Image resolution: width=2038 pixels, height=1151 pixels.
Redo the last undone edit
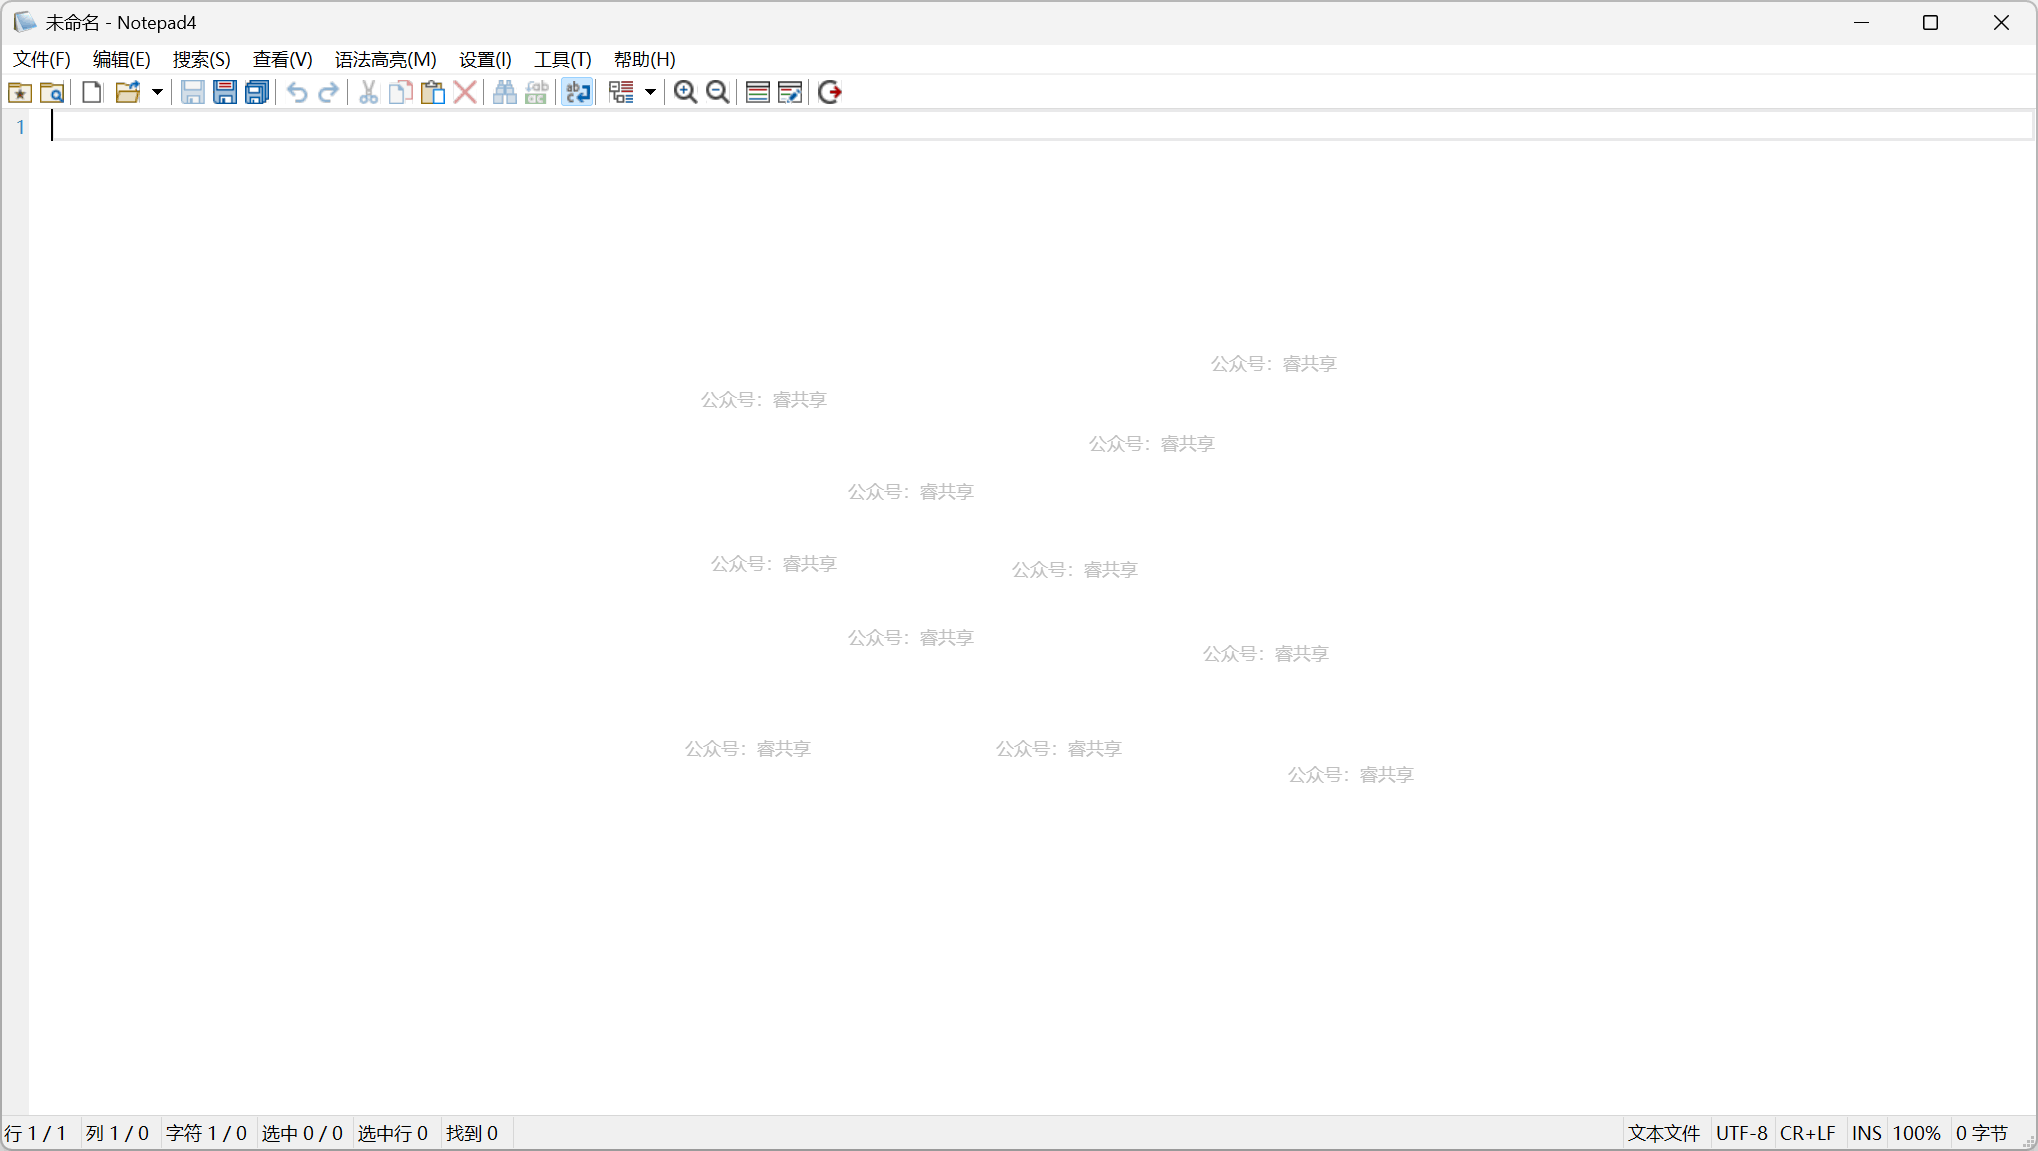click(x=329, y=93)
